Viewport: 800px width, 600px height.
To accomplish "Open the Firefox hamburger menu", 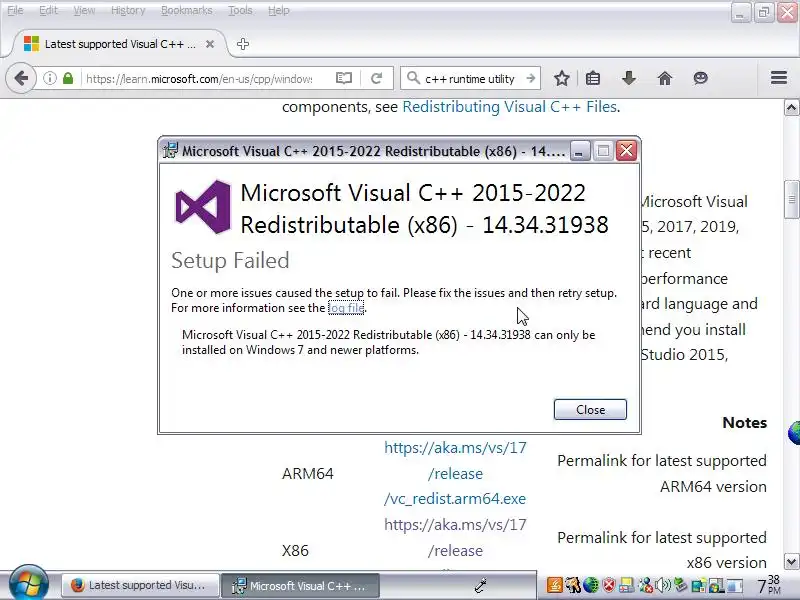I will [x=779, y=78].
